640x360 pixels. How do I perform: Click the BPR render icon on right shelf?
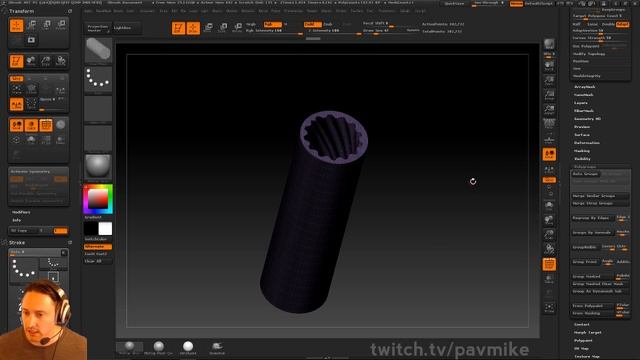549,44
